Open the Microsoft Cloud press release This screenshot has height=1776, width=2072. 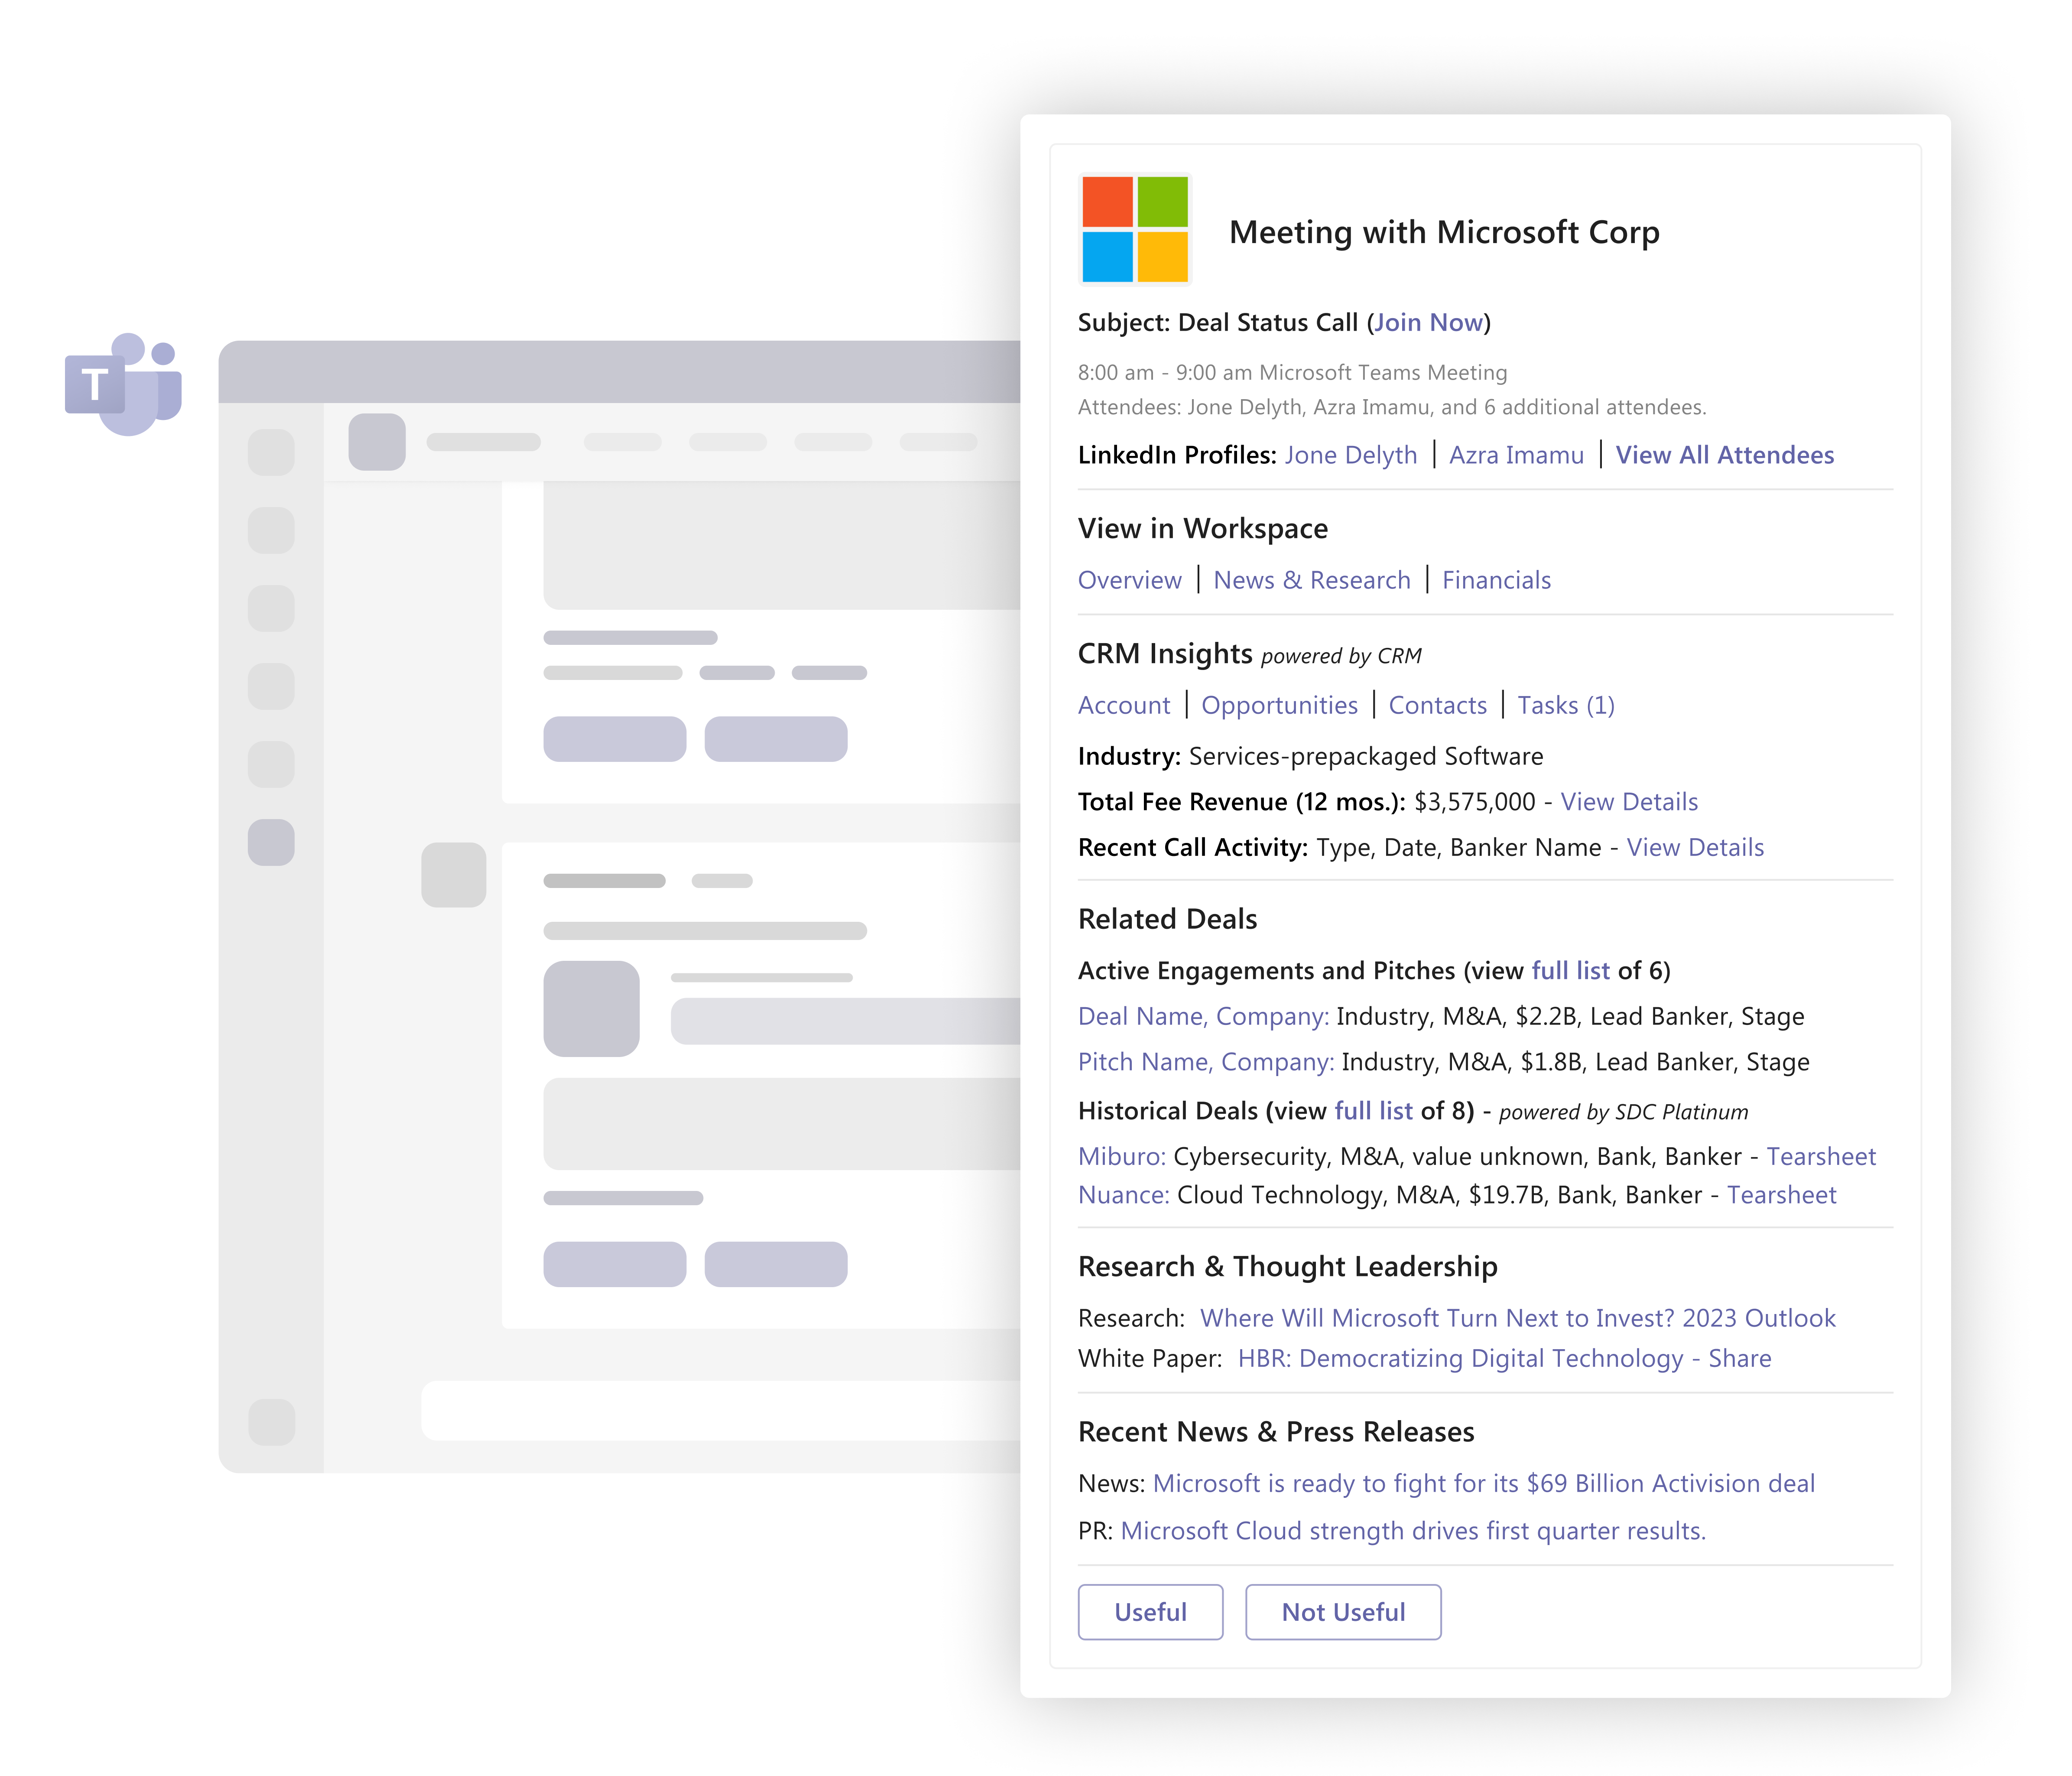point(1413,1531)
